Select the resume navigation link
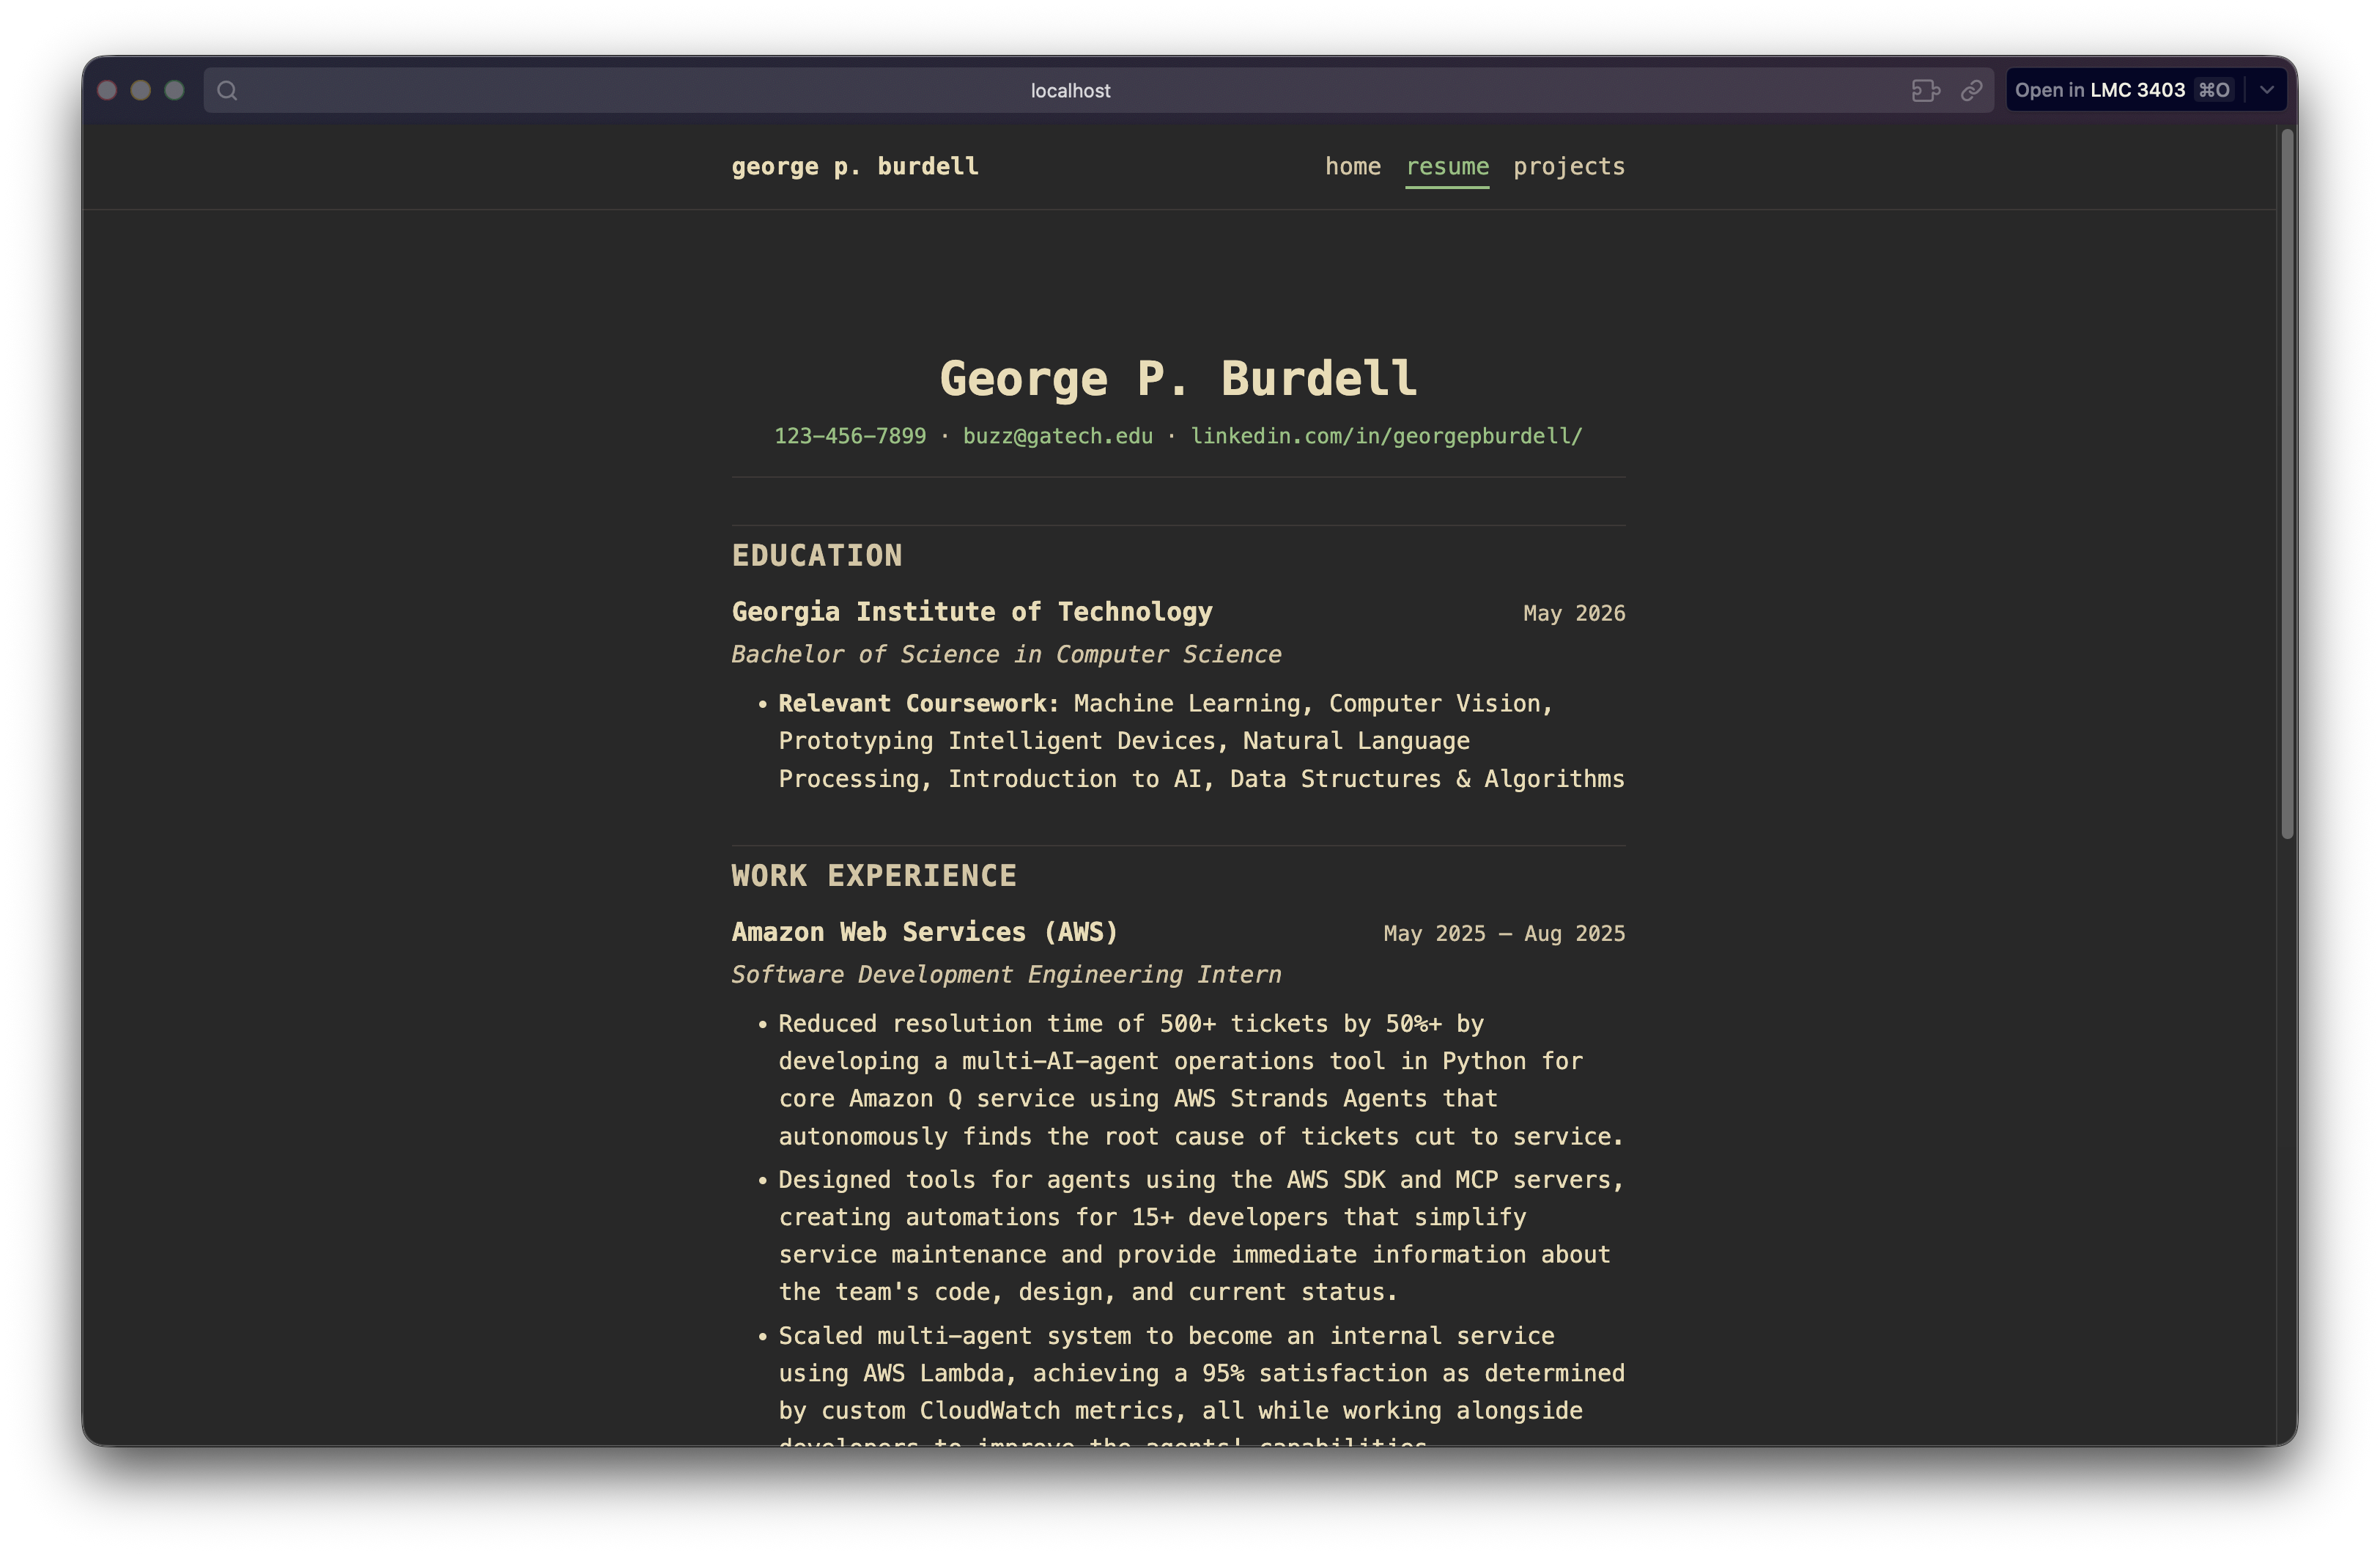This screenshot has height=1555, width=2380. point(1447,167)
